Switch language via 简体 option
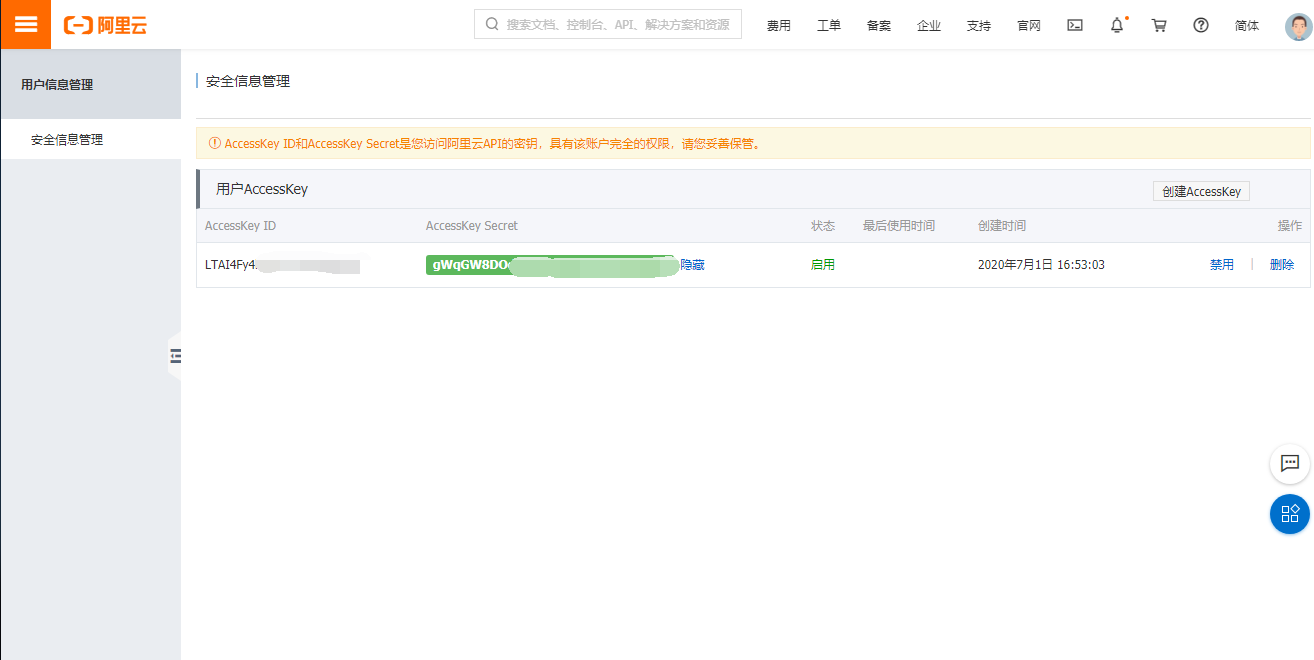 pyautogui.click(x=1246, y=25)
